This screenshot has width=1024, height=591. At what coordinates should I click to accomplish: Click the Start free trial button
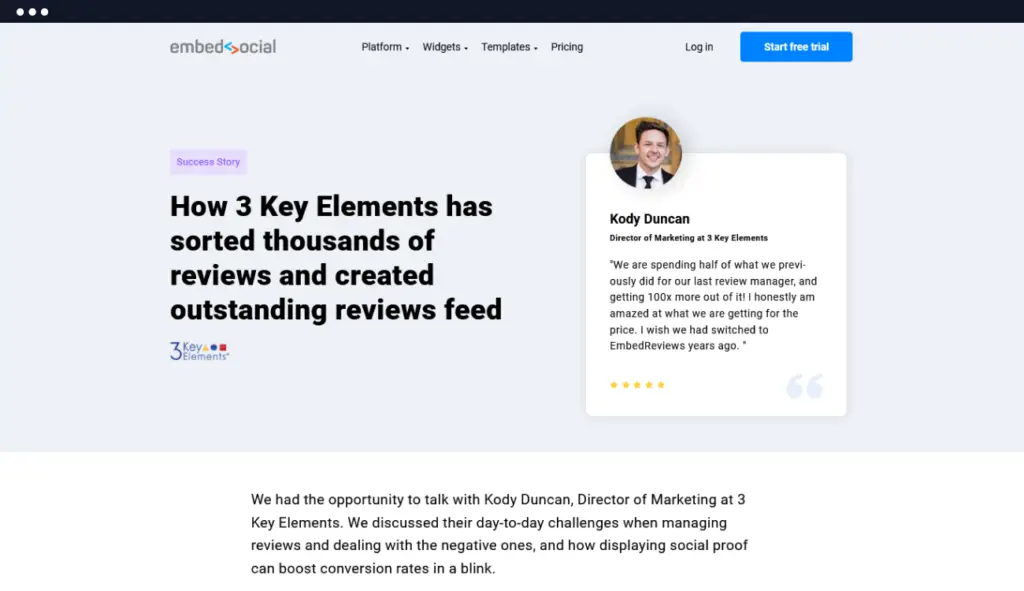(x=796, y=46)
